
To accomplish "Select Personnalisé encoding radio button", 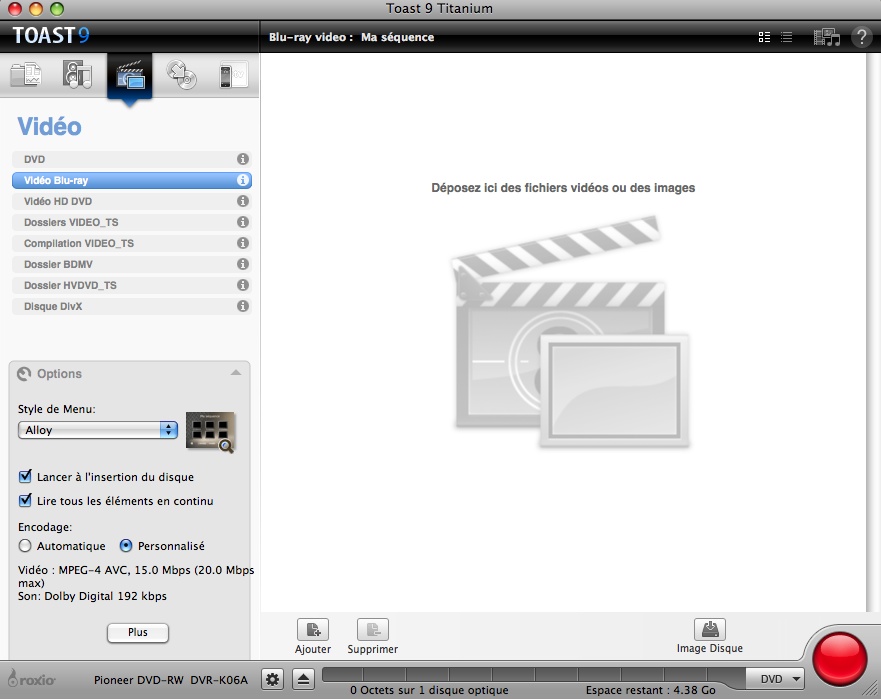I will click(x=126, y=546).
